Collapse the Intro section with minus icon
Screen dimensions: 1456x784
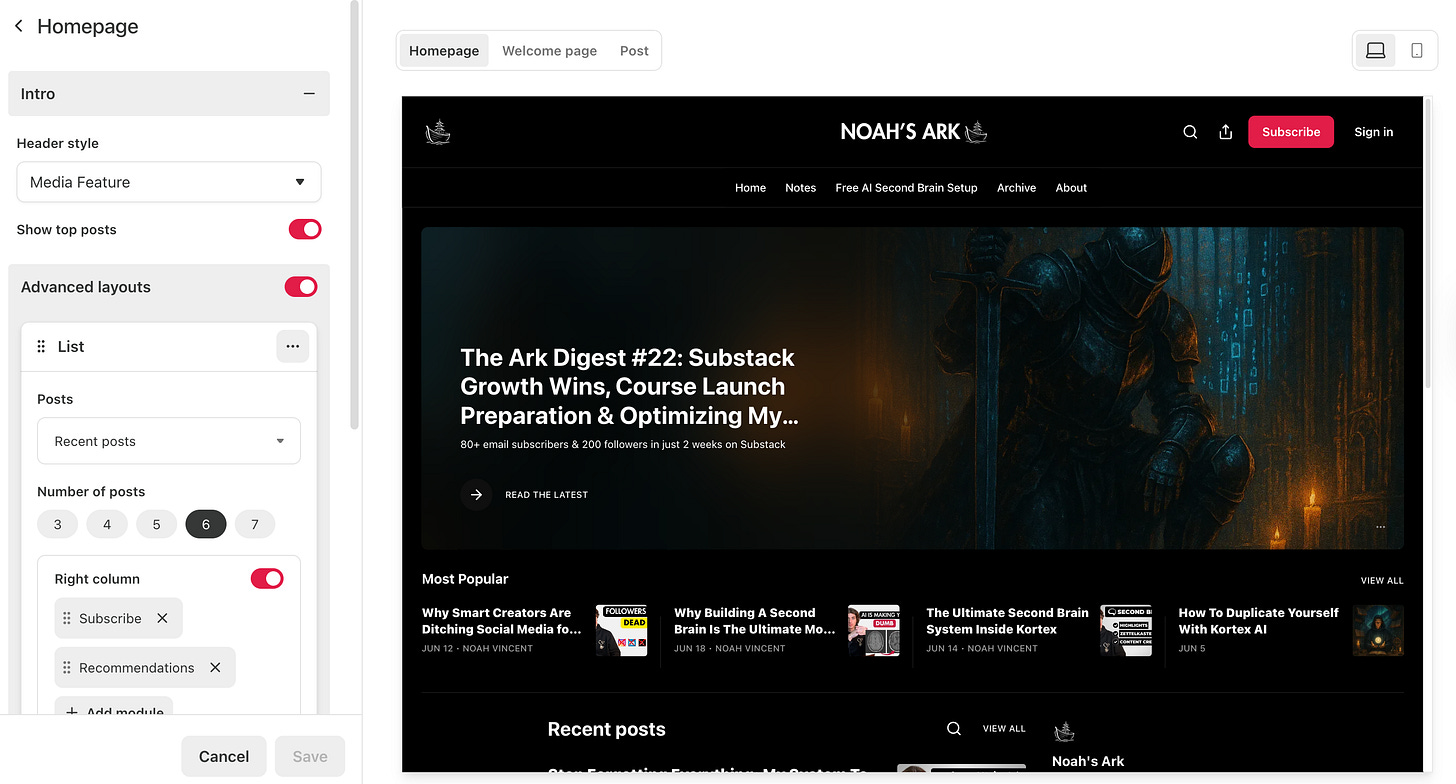tap(309, 93)
